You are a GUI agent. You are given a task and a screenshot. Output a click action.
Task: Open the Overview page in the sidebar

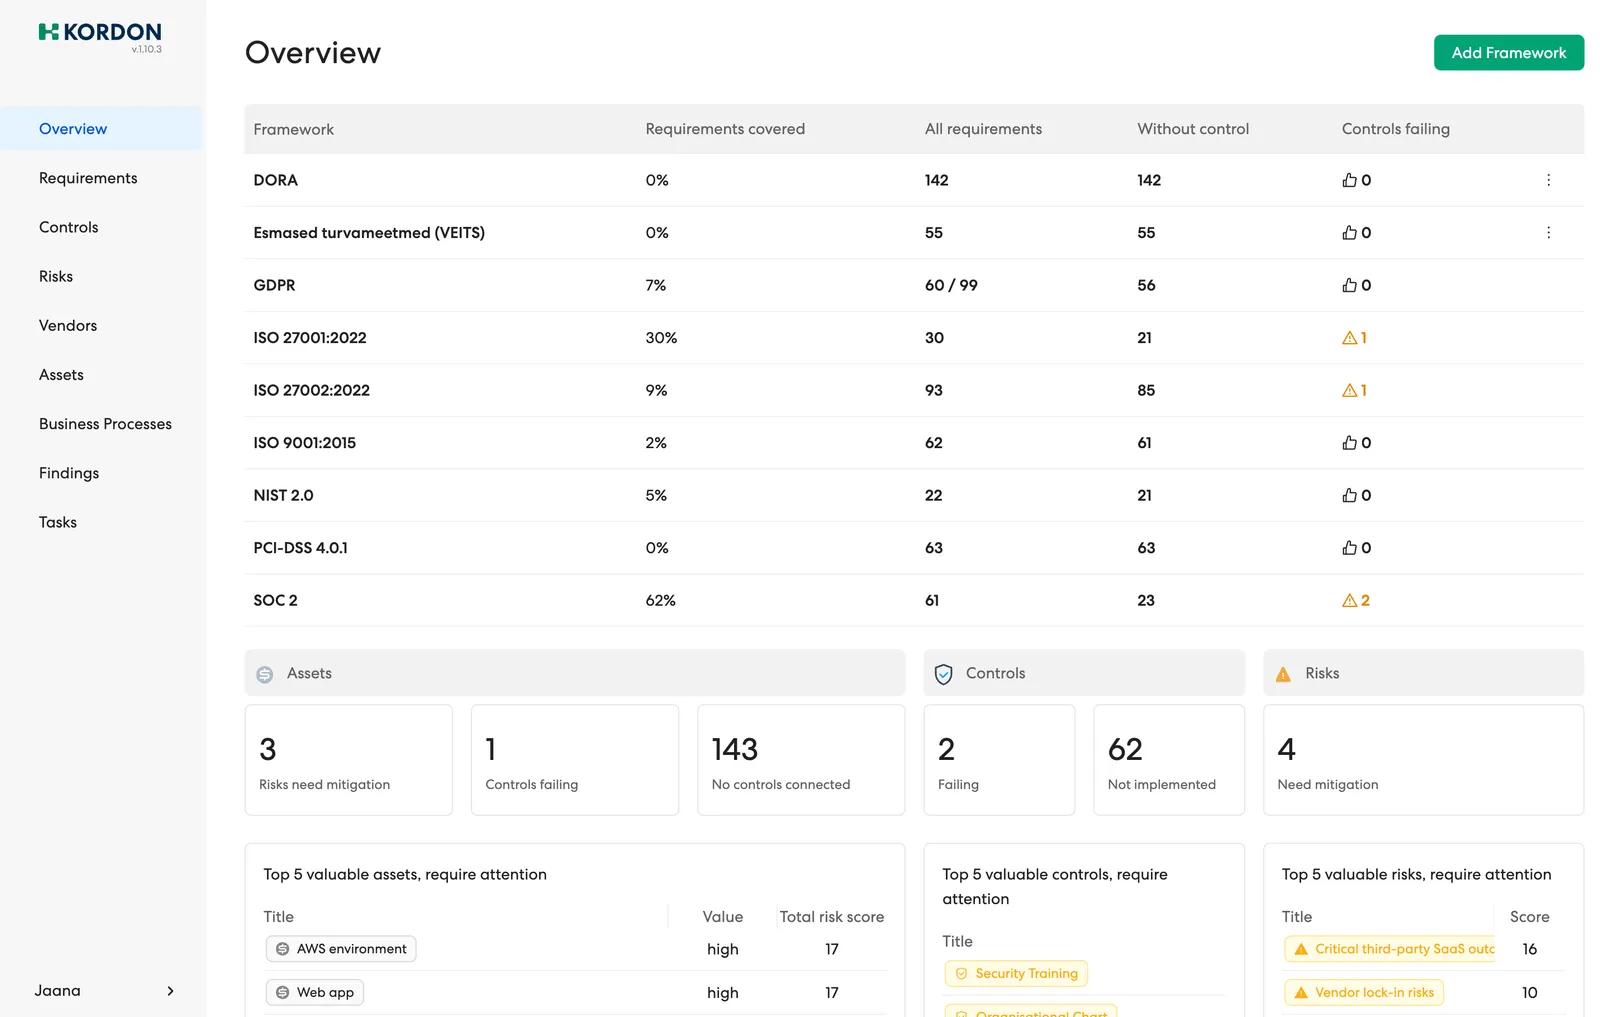pyautogui.click(x=101, y=129)
